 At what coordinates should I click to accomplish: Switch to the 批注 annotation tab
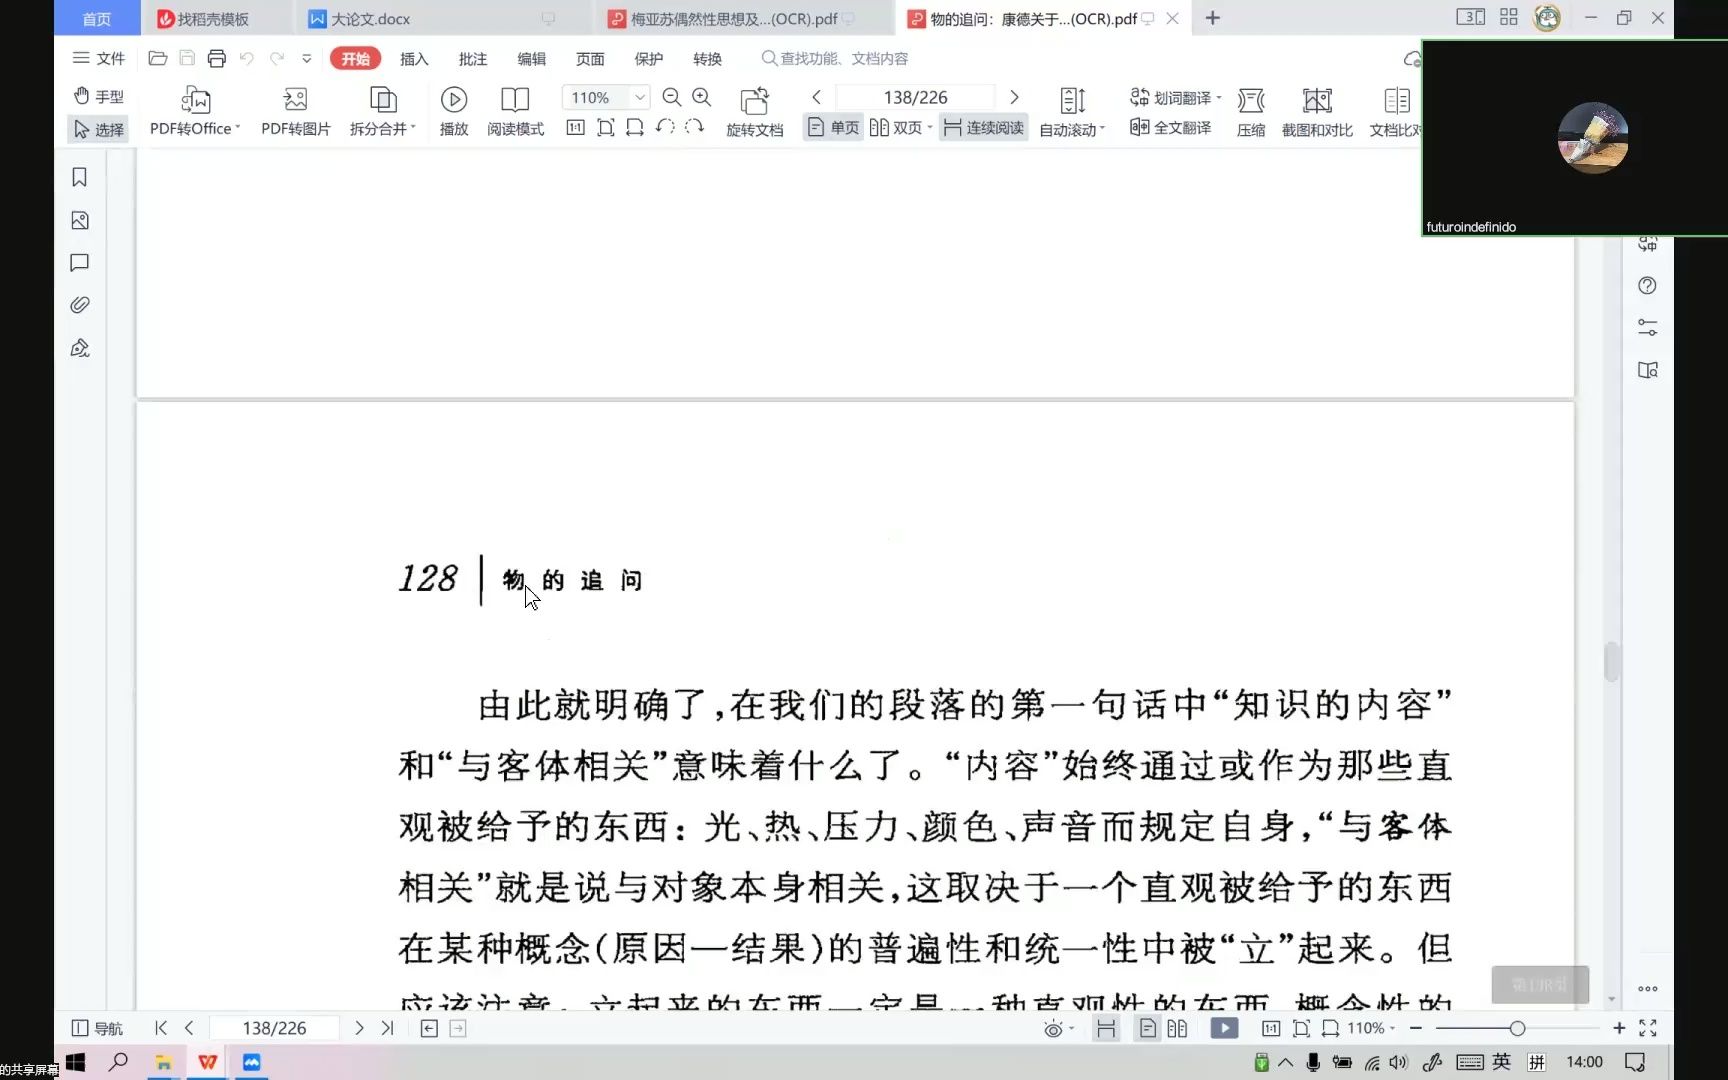pos(473,59)
